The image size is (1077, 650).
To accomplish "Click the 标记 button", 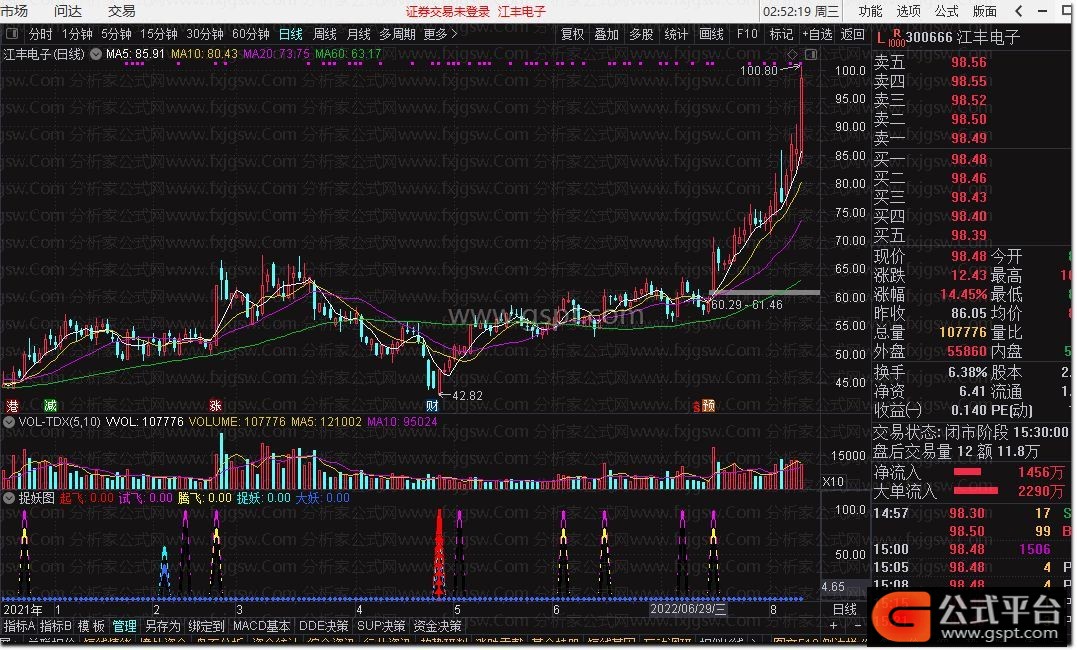I will [x=781, y=34].
